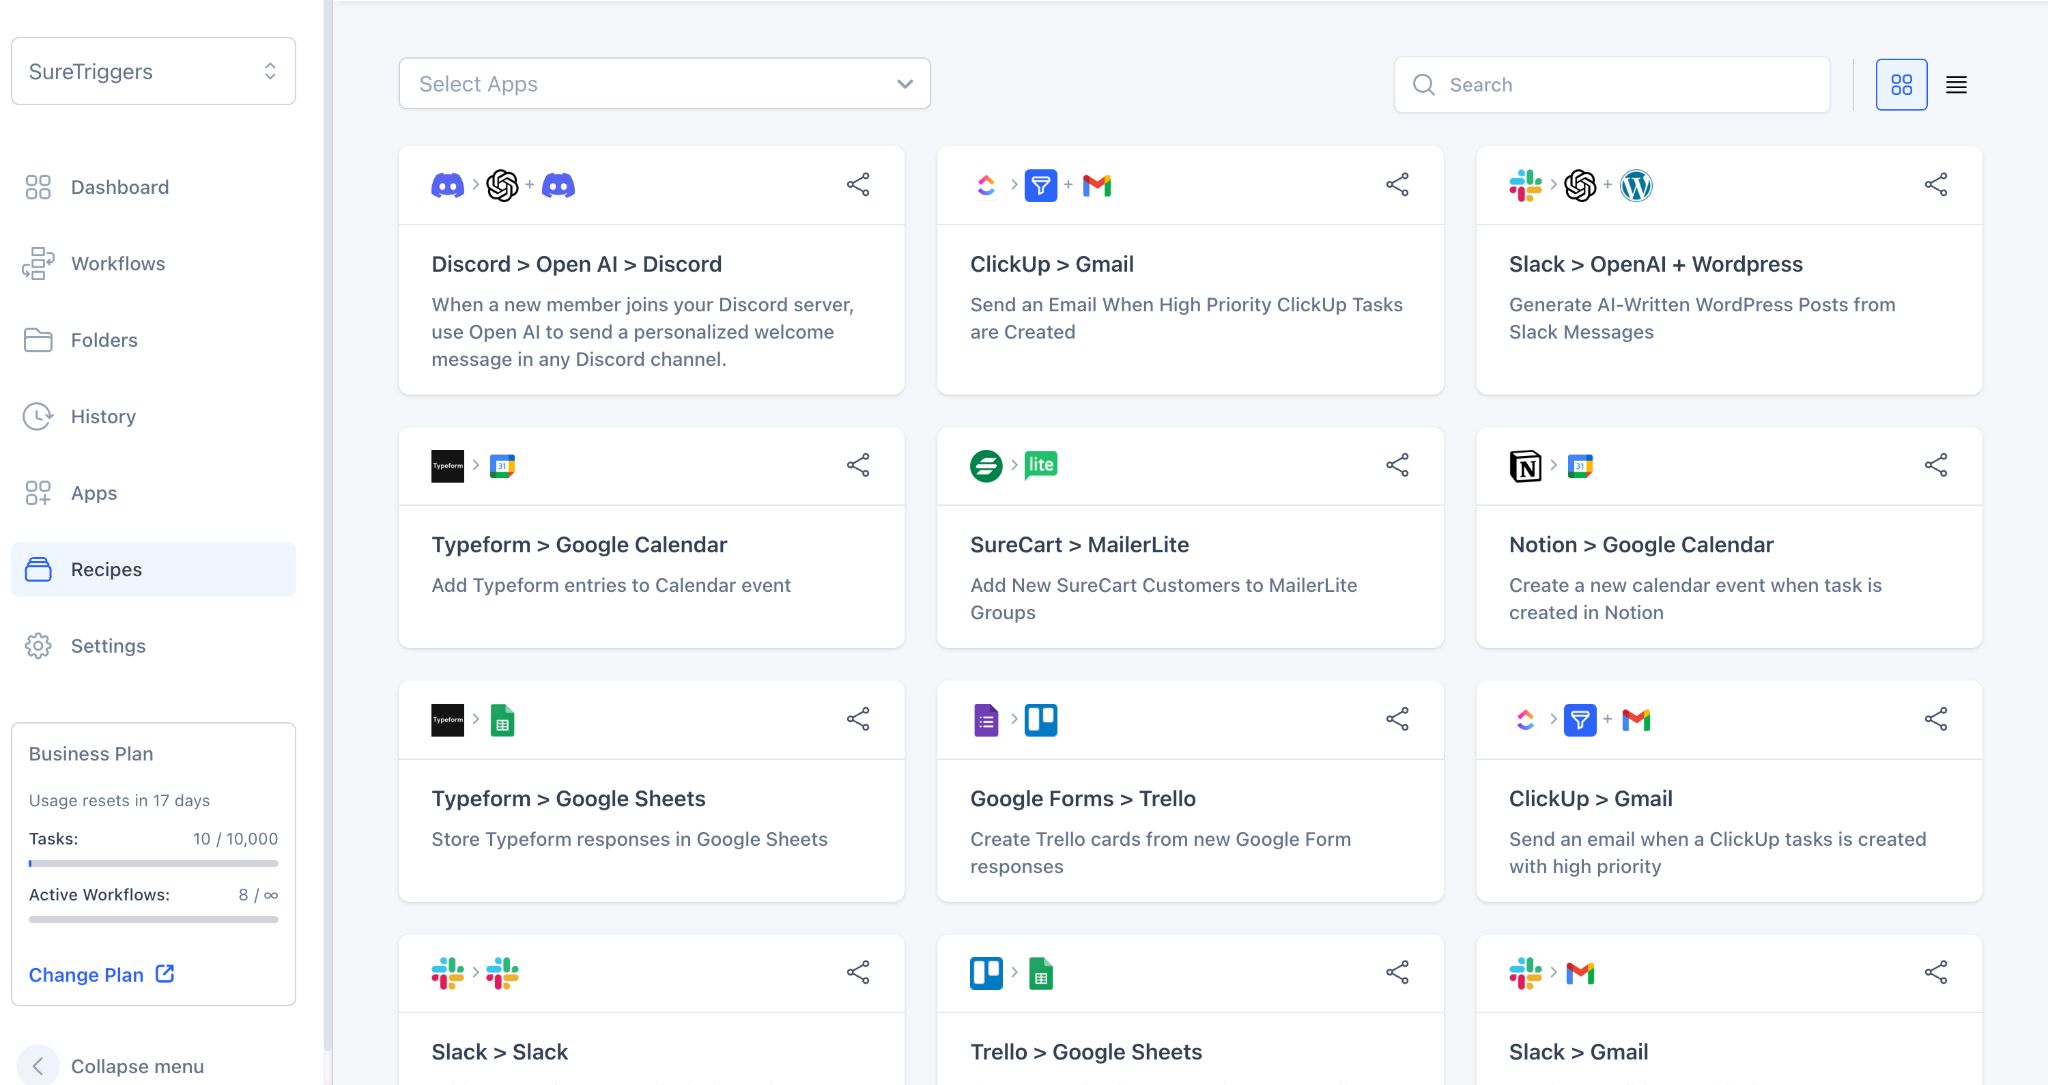Click the Tasks usage progress bar

(x=153, y=863)
